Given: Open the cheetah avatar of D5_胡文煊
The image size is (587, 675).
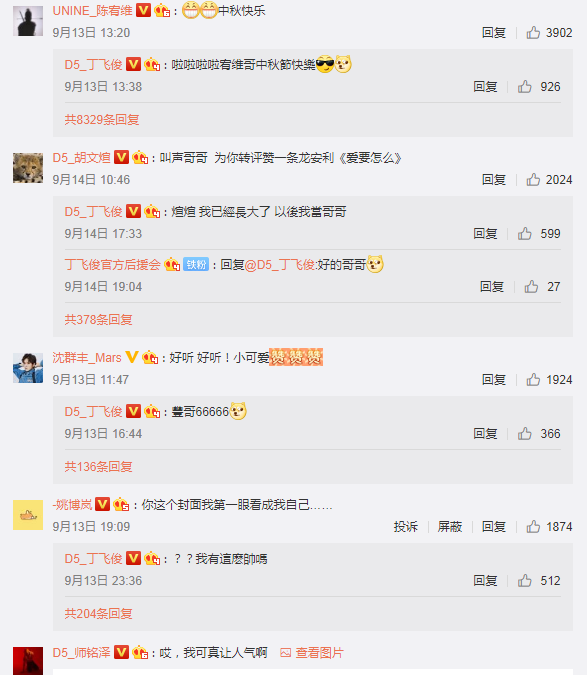Looking at the screenshot, I should click(28, 168).
